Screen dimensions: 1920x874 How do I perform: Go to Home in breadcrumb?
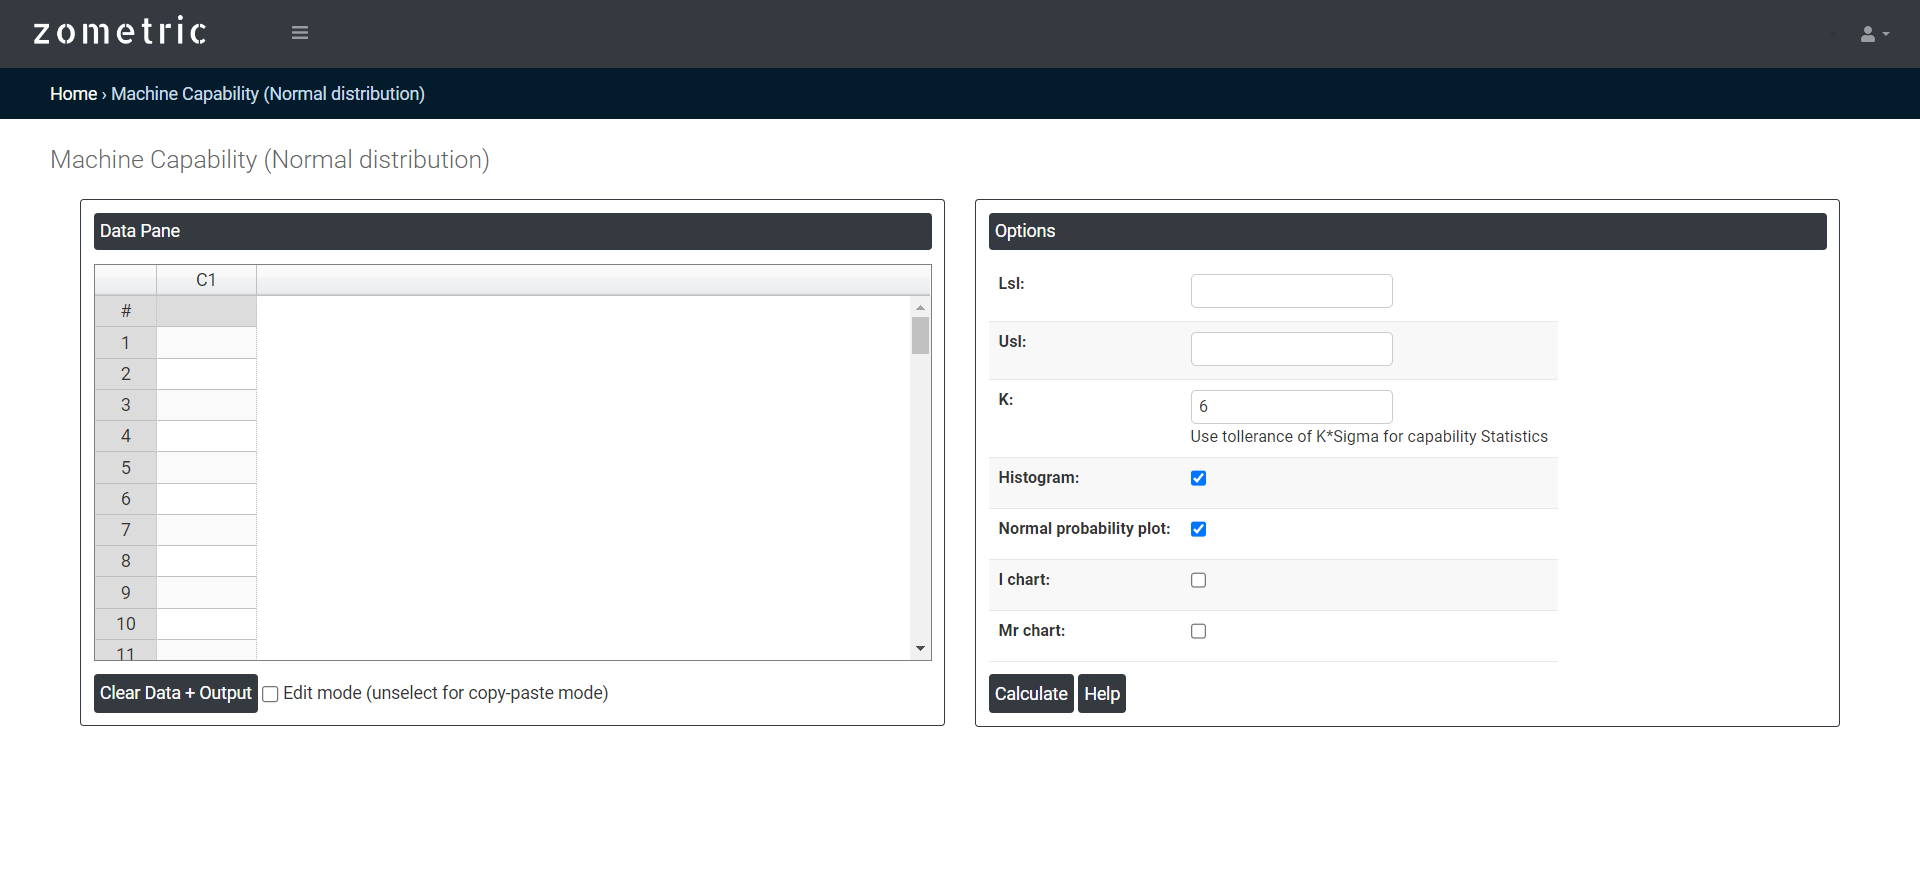73,94
